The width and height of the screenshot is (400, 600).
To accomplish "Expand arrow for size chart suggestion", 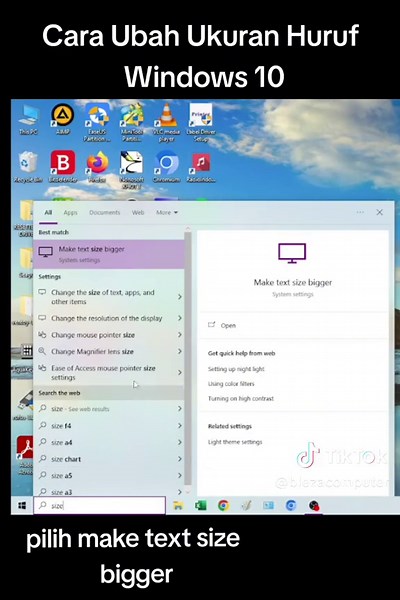I will pyautogui.click(x=180, y=459).
